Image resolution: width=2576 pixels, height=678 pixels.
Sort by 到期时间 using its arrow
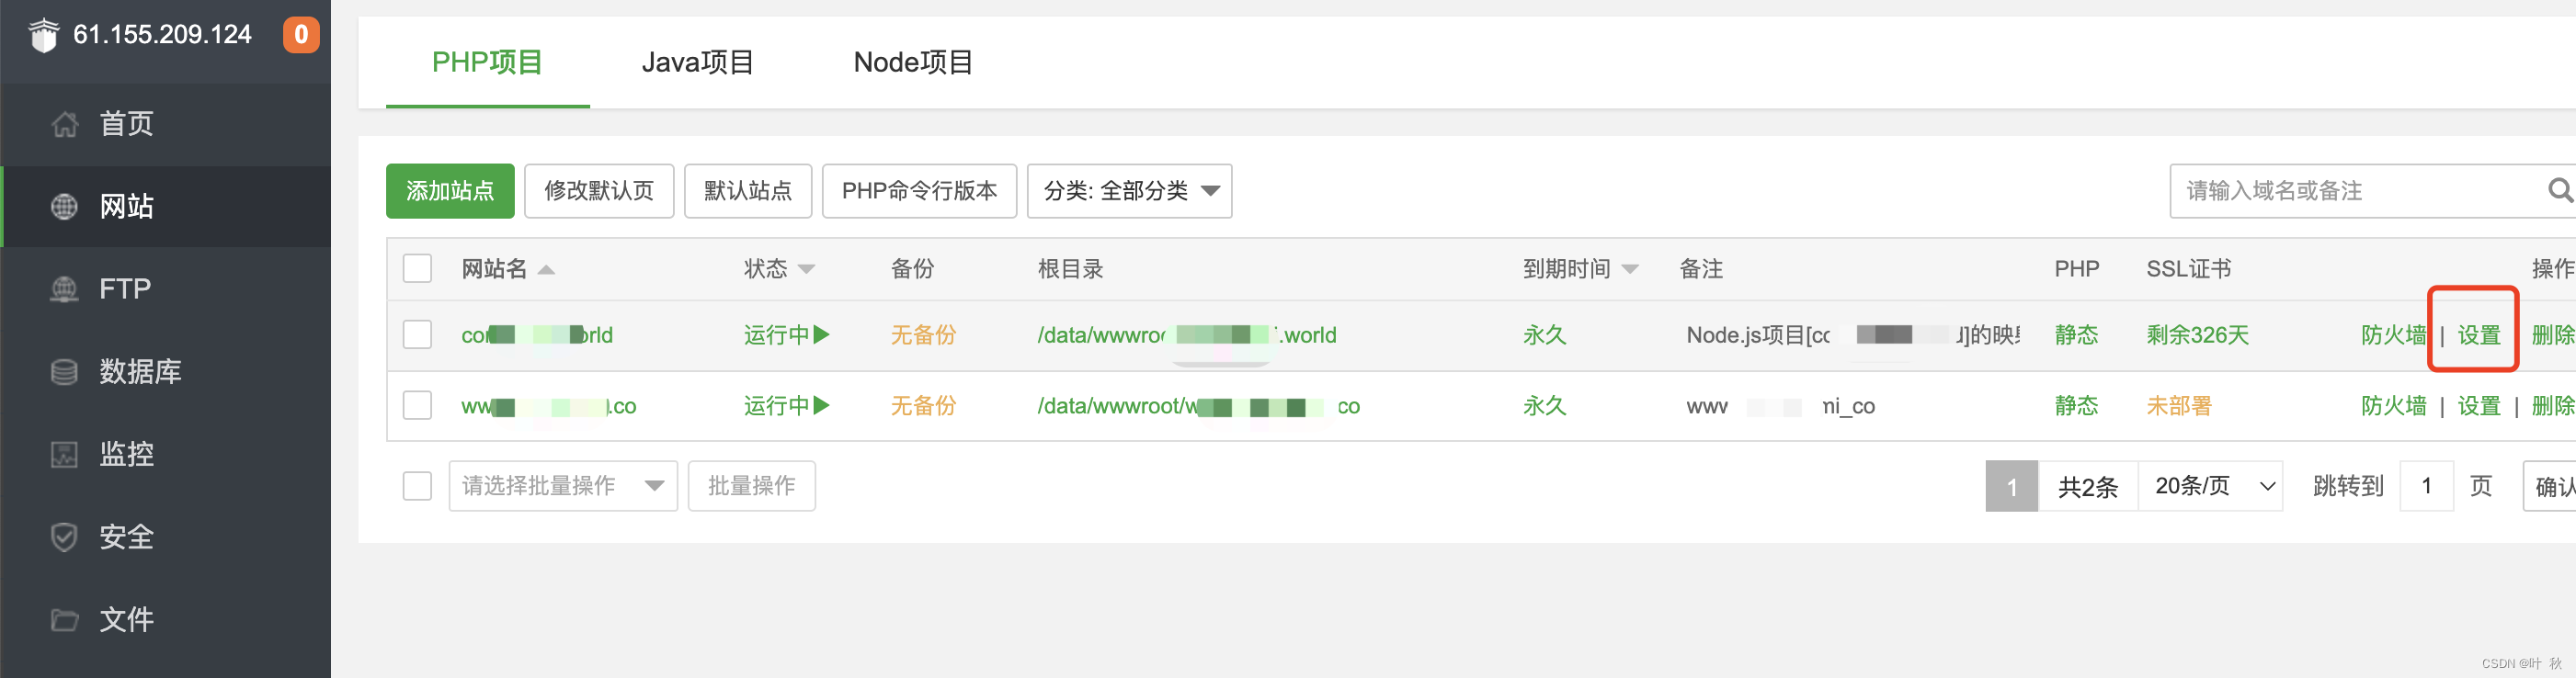[1631, 268]
